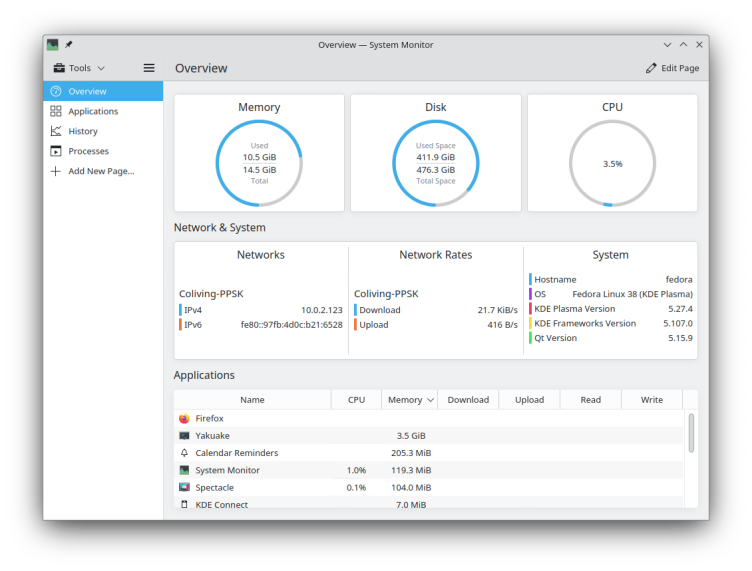
Task: Switch to the Applications page
Action: 93,111
